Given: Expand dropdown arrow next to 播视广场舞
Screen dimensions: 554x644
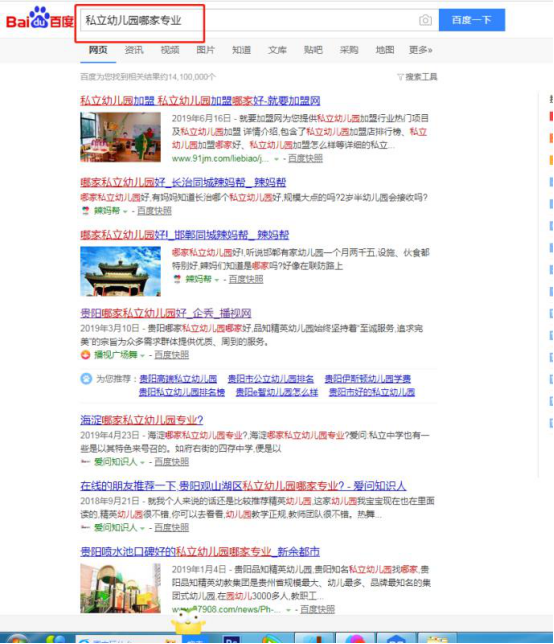Looking at the screenshot, I should tap(143, 356).
